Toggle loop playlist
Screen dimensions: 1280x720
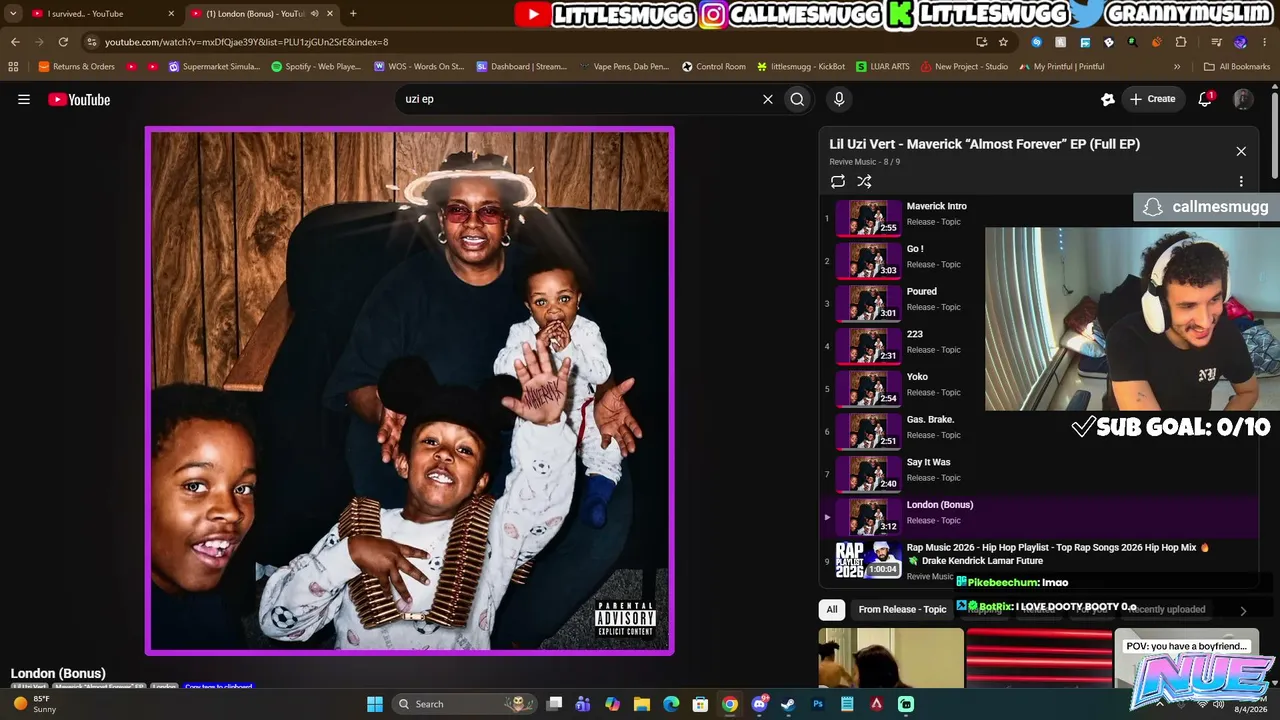pyautogui.click(x=838, y=181)
